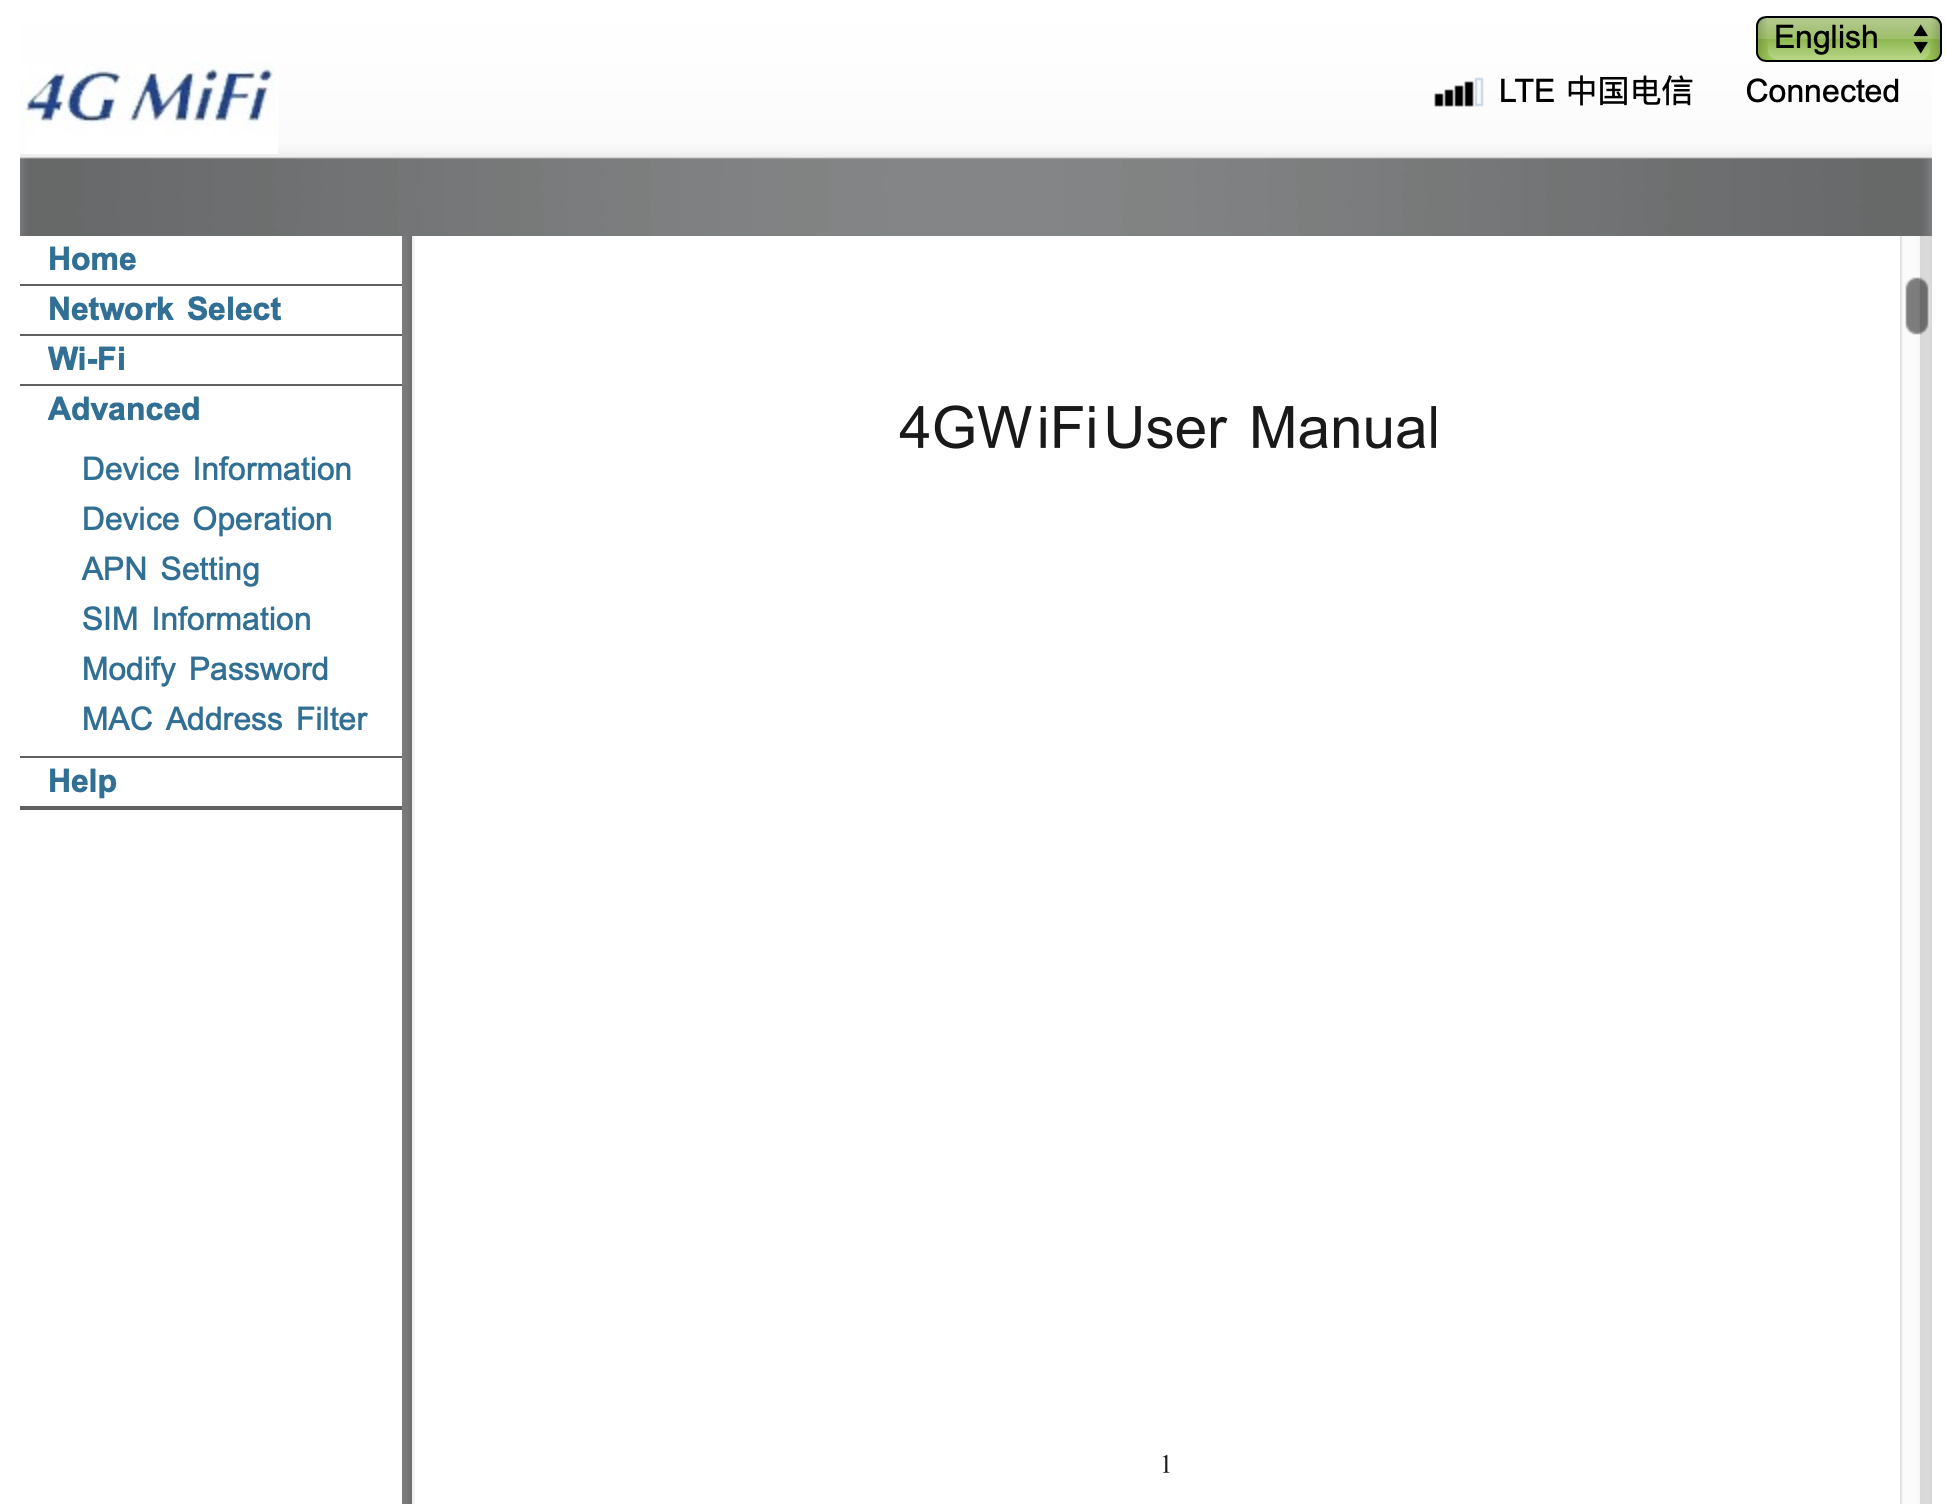This screenshot has height=1504, width=1946.
Task: Open Device Operation page
Action: [x=206, y=519]
